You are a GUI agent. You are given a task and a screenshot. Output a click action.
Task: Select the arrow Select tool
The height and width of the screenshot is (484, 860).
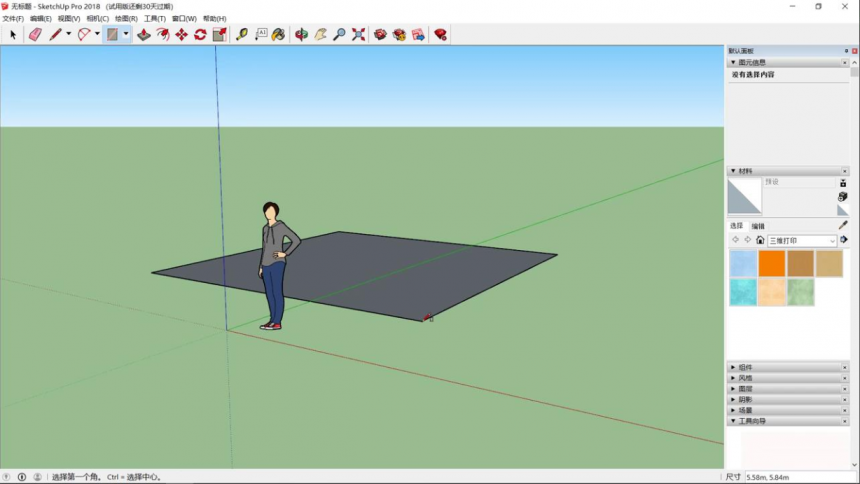(x=13, y=35)
